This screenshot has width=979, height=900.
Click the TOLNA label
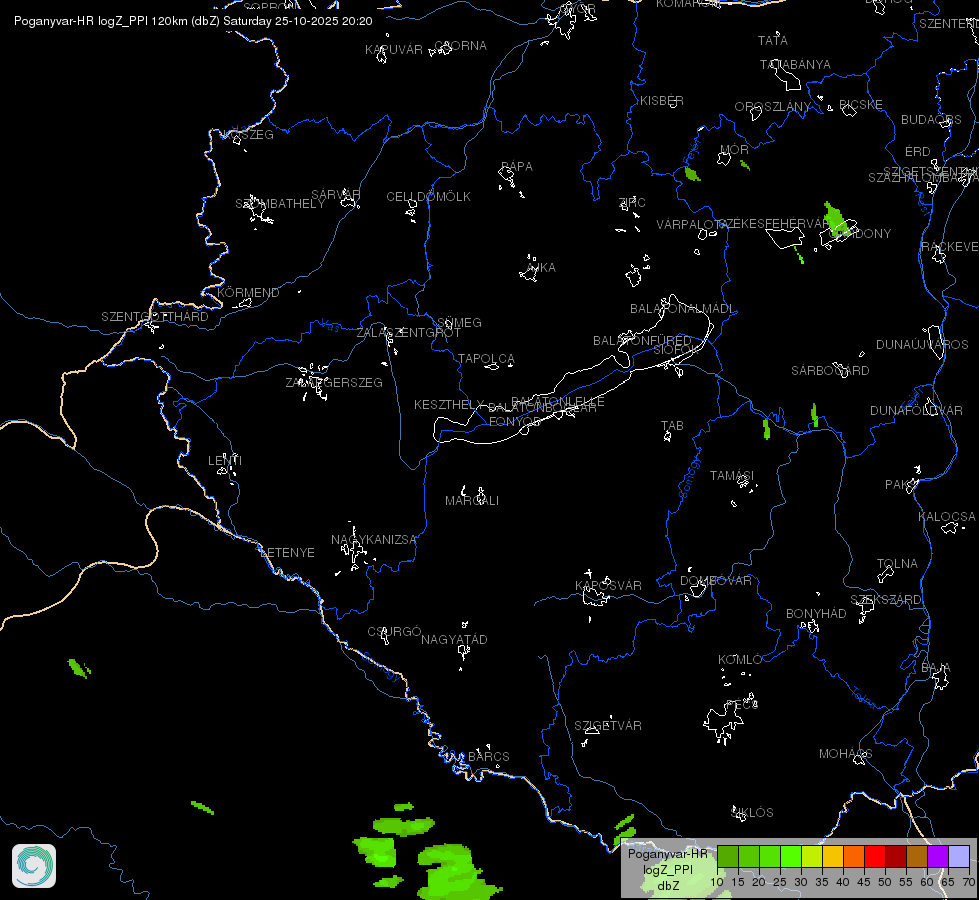tap(897, 564)
